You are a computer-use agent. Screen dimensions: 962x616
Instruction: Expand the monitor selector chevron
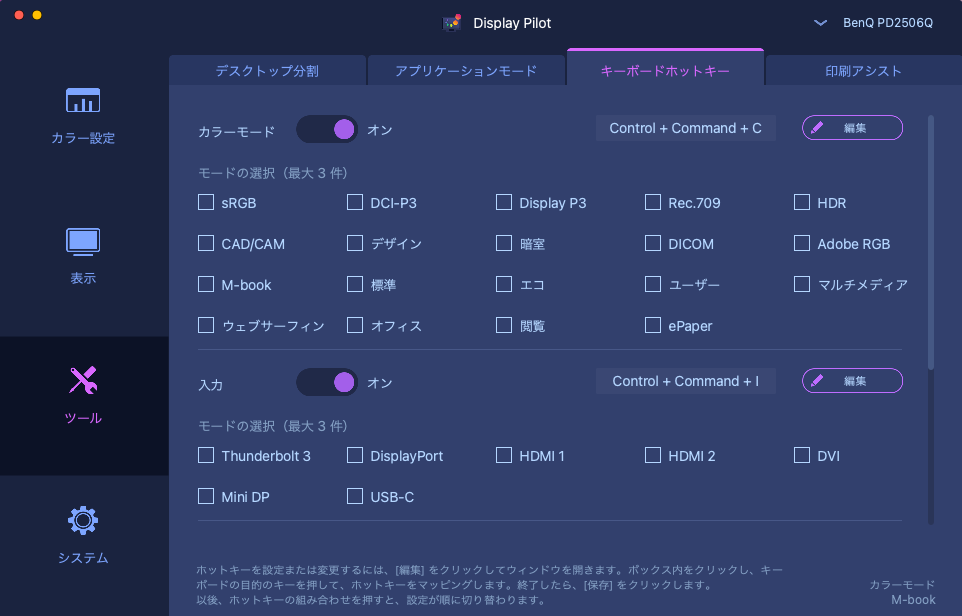(820, 23)
